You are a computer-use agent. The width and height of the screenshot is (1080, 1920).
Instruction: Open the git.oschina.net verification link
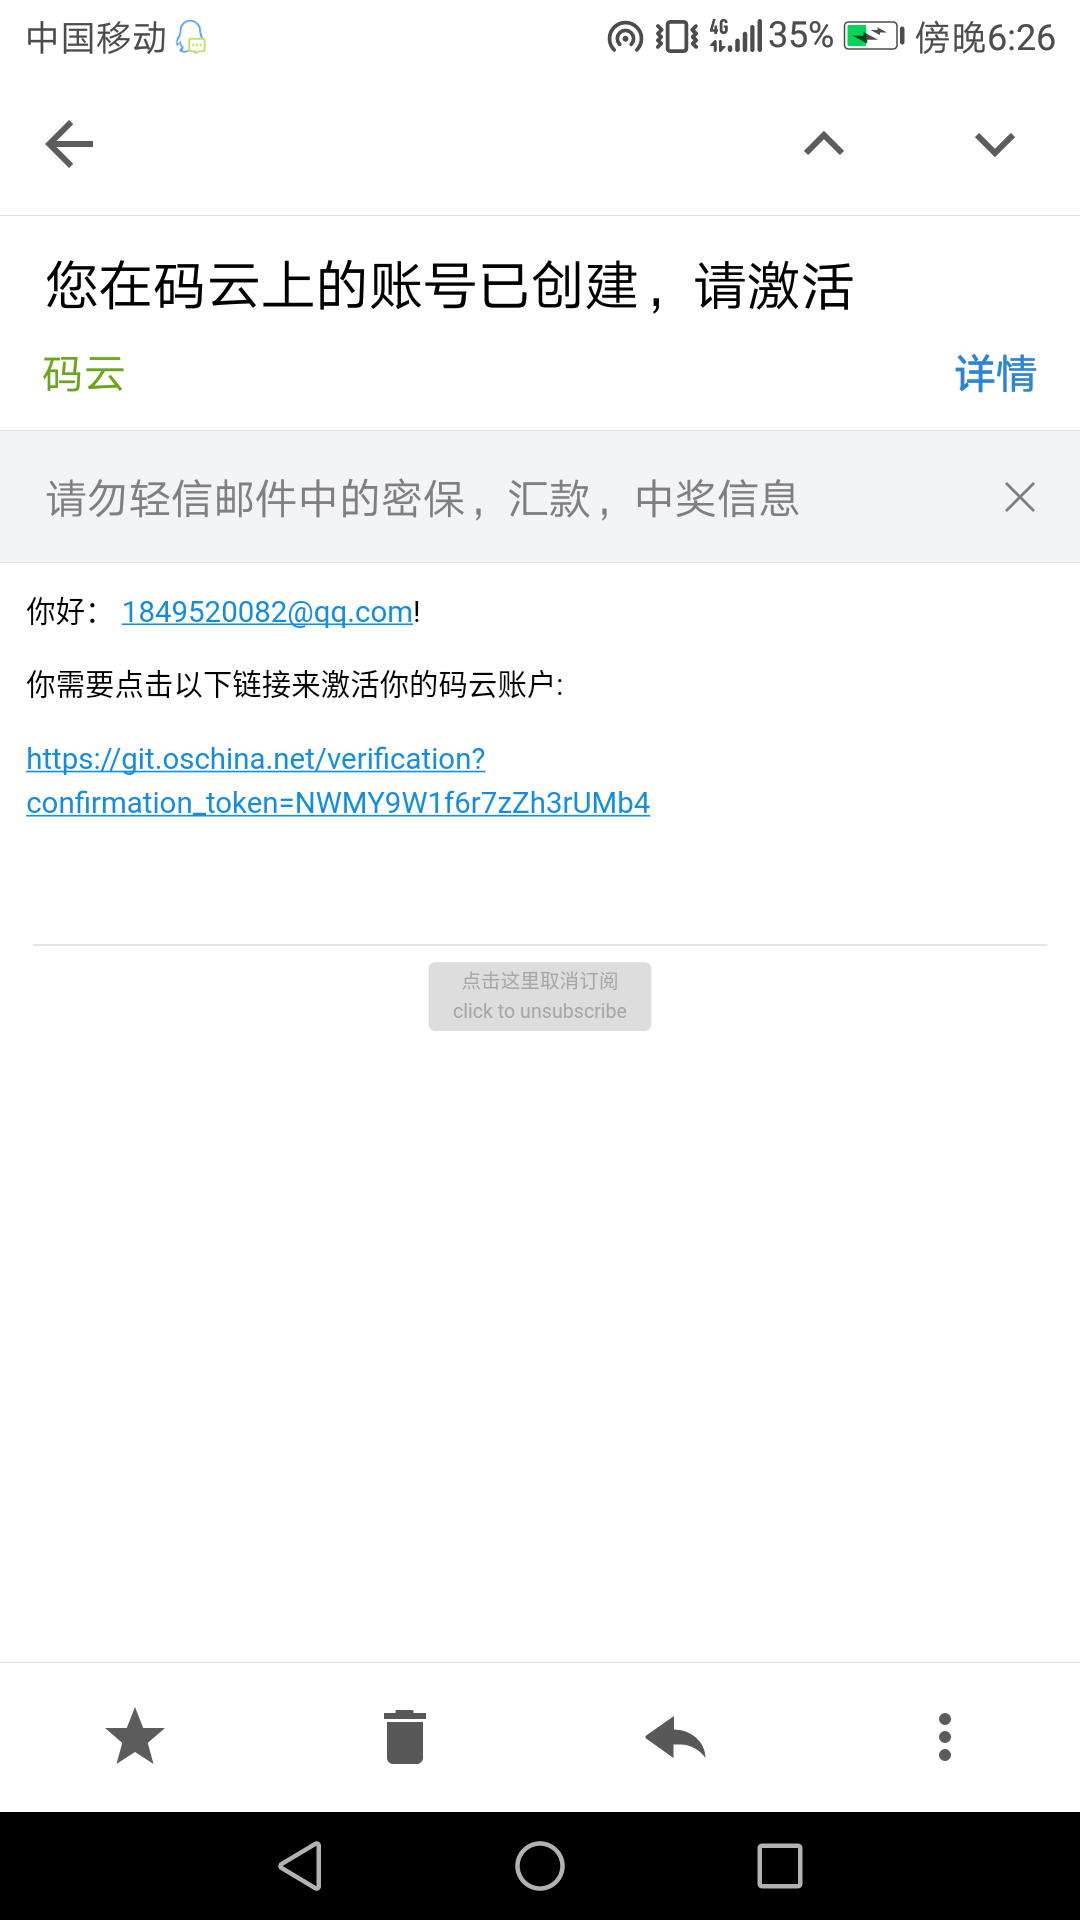[338, 781]
